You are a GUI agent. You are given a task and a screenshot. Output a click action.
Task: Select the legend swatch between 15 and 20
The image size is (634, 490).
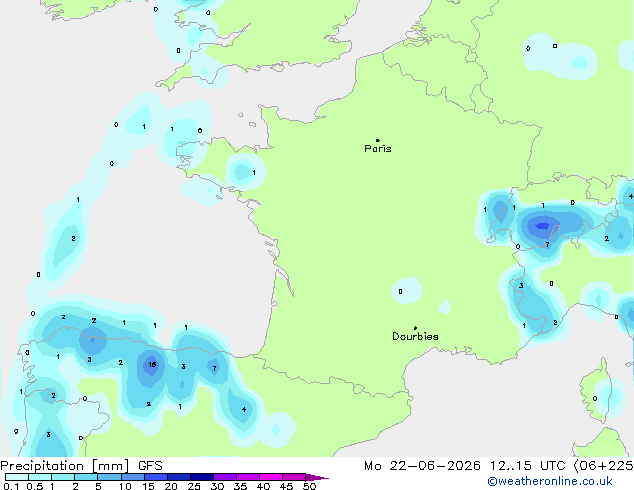point(156,477)
